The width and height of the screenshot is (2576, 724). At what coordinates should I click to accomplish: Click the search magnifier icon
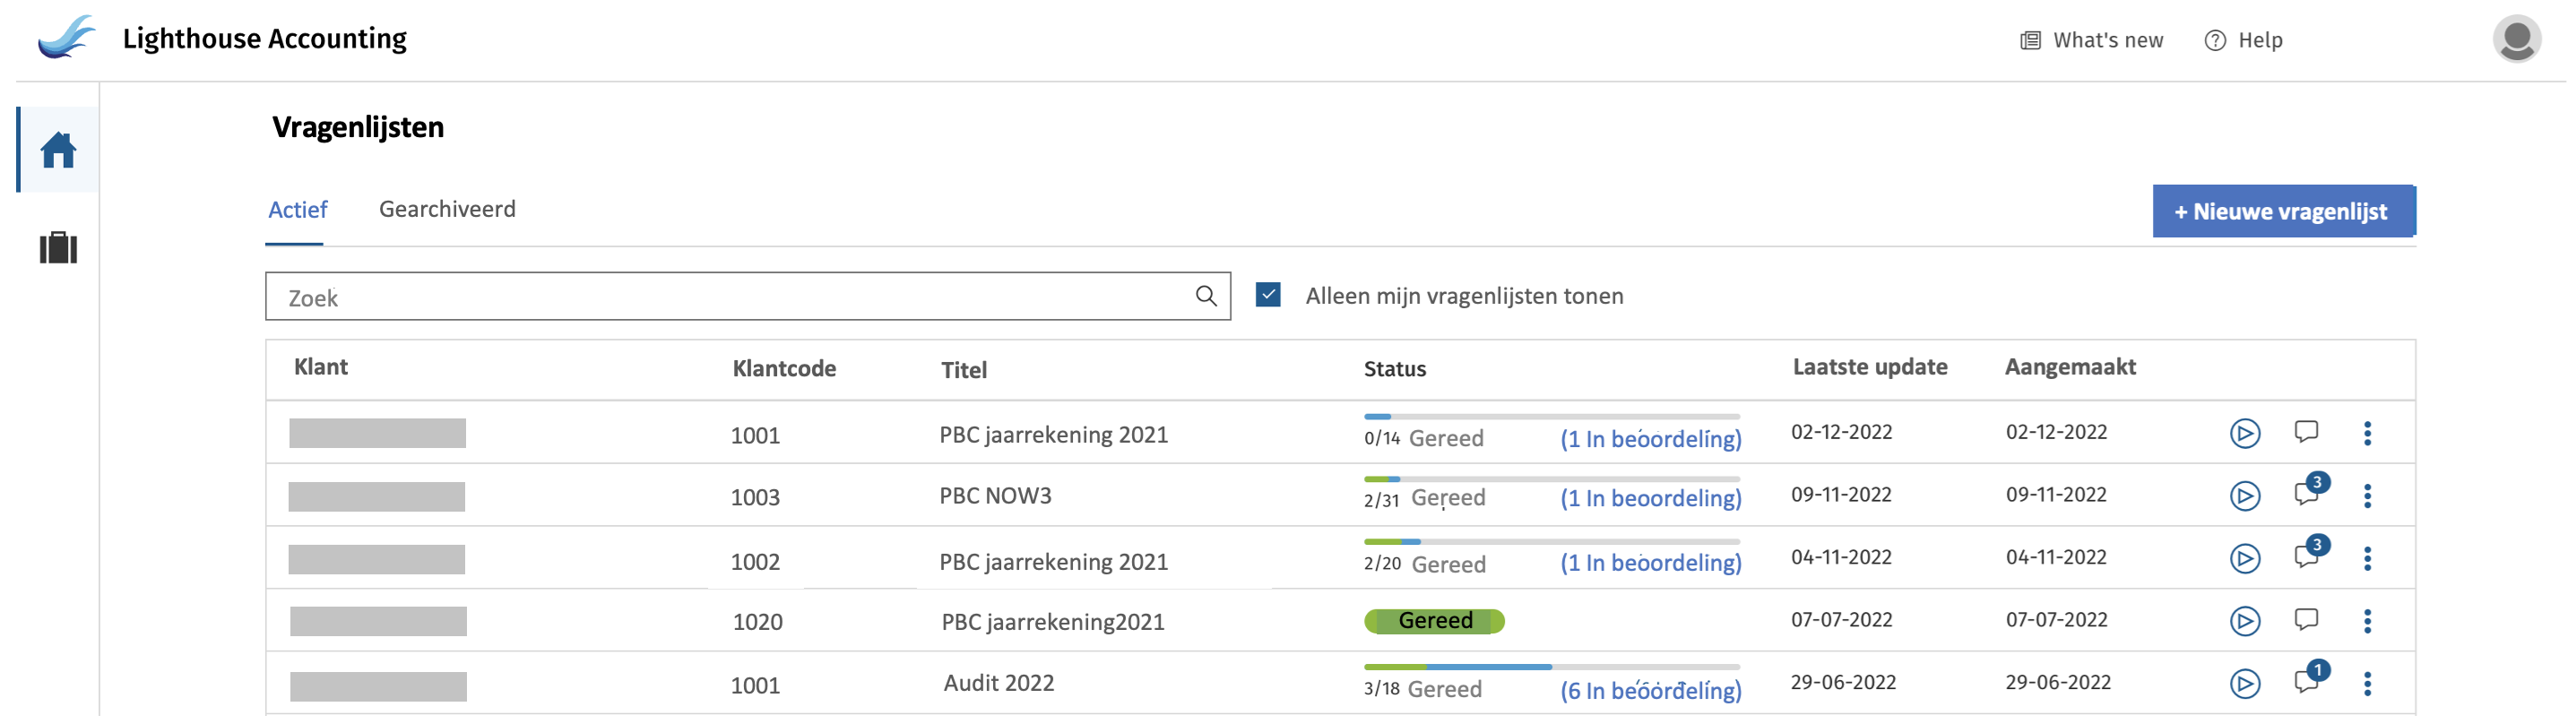tap(1205, 296)
